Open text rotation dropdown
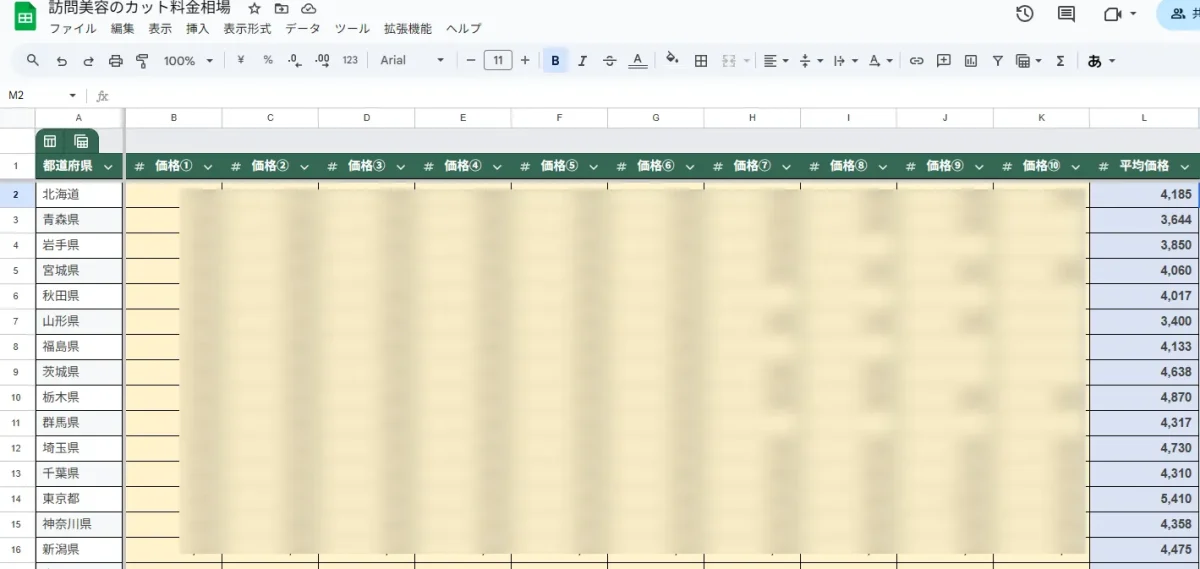 tap(881, 60)
